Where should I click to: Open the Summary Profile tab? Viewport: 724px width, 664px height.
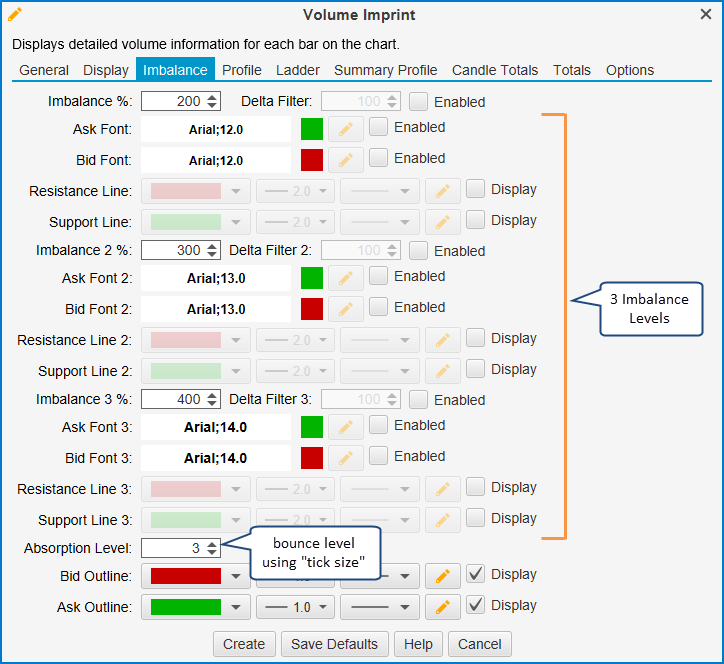(x=385, y=70)
